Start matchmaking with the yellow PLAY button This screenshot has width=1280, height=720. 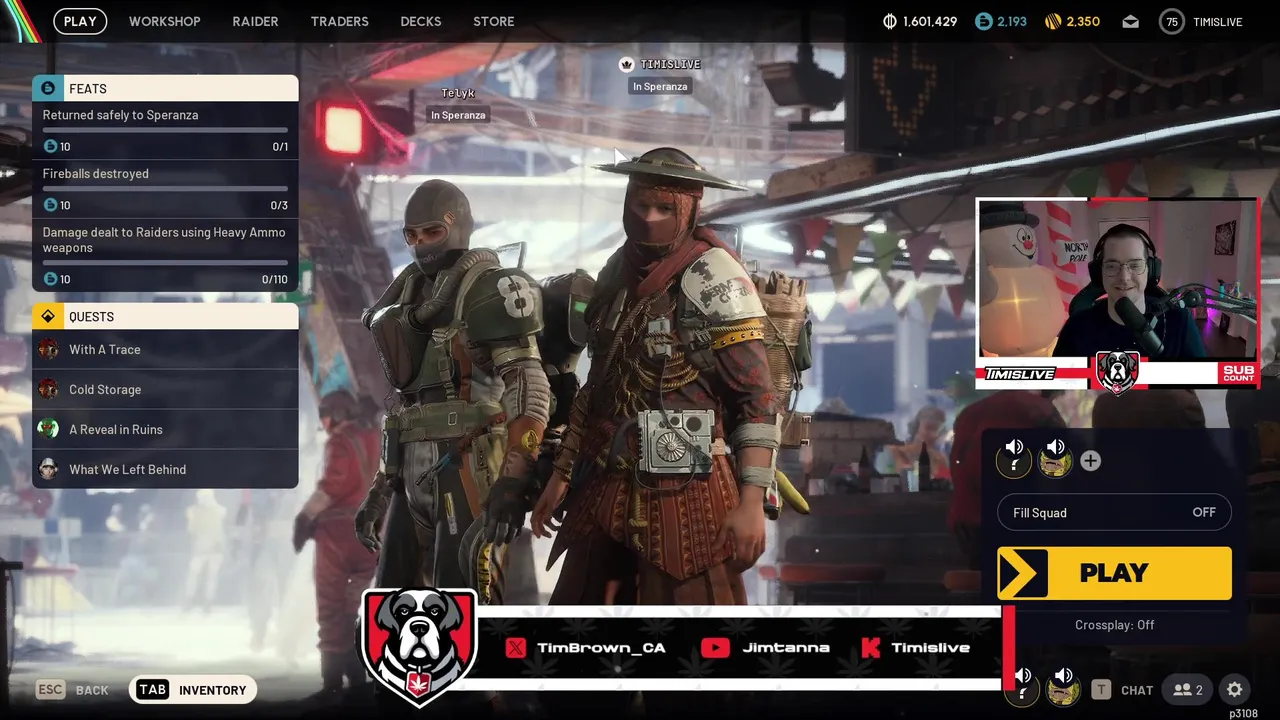coord(1114,573)
